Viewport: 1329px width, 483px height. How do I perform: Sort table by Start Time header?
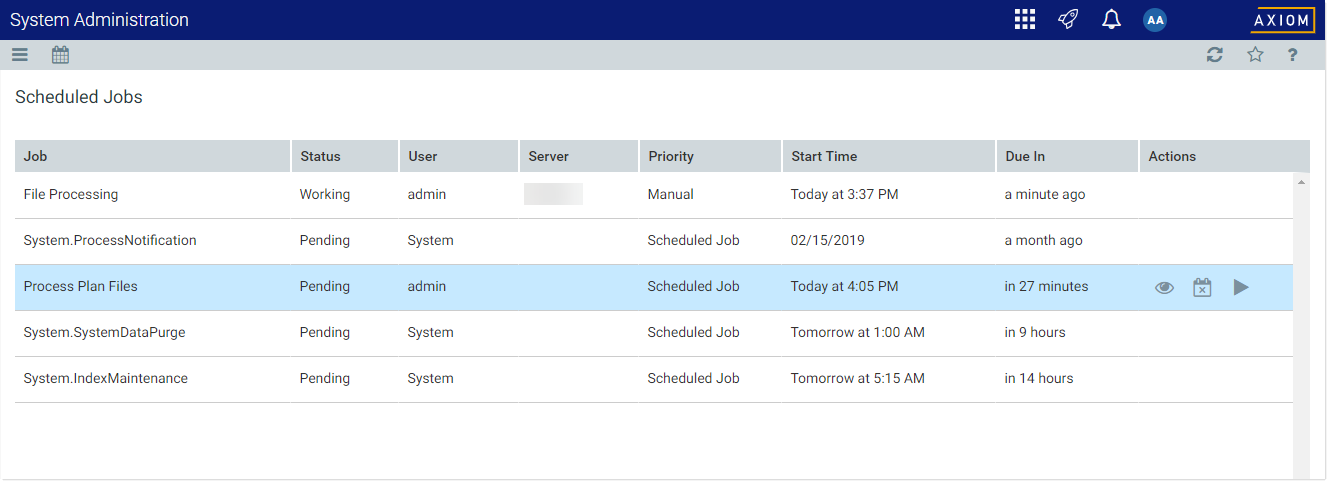pyautogui.click(x=824, y=156)
